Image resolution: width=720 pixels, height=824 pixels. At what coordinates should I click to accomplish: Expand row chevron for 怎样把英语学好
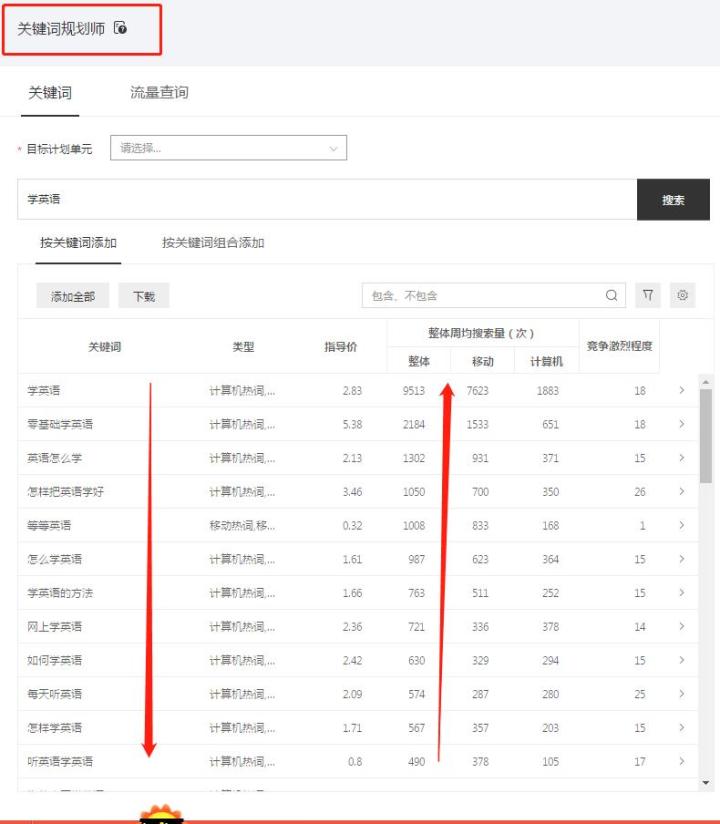point(682,491)
